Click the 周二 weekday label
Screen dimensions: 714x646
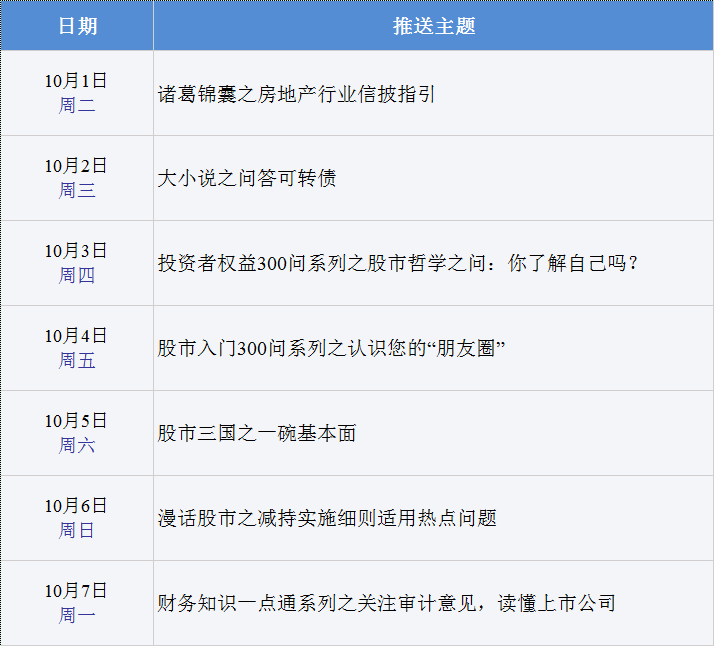(x=76, y=105)
